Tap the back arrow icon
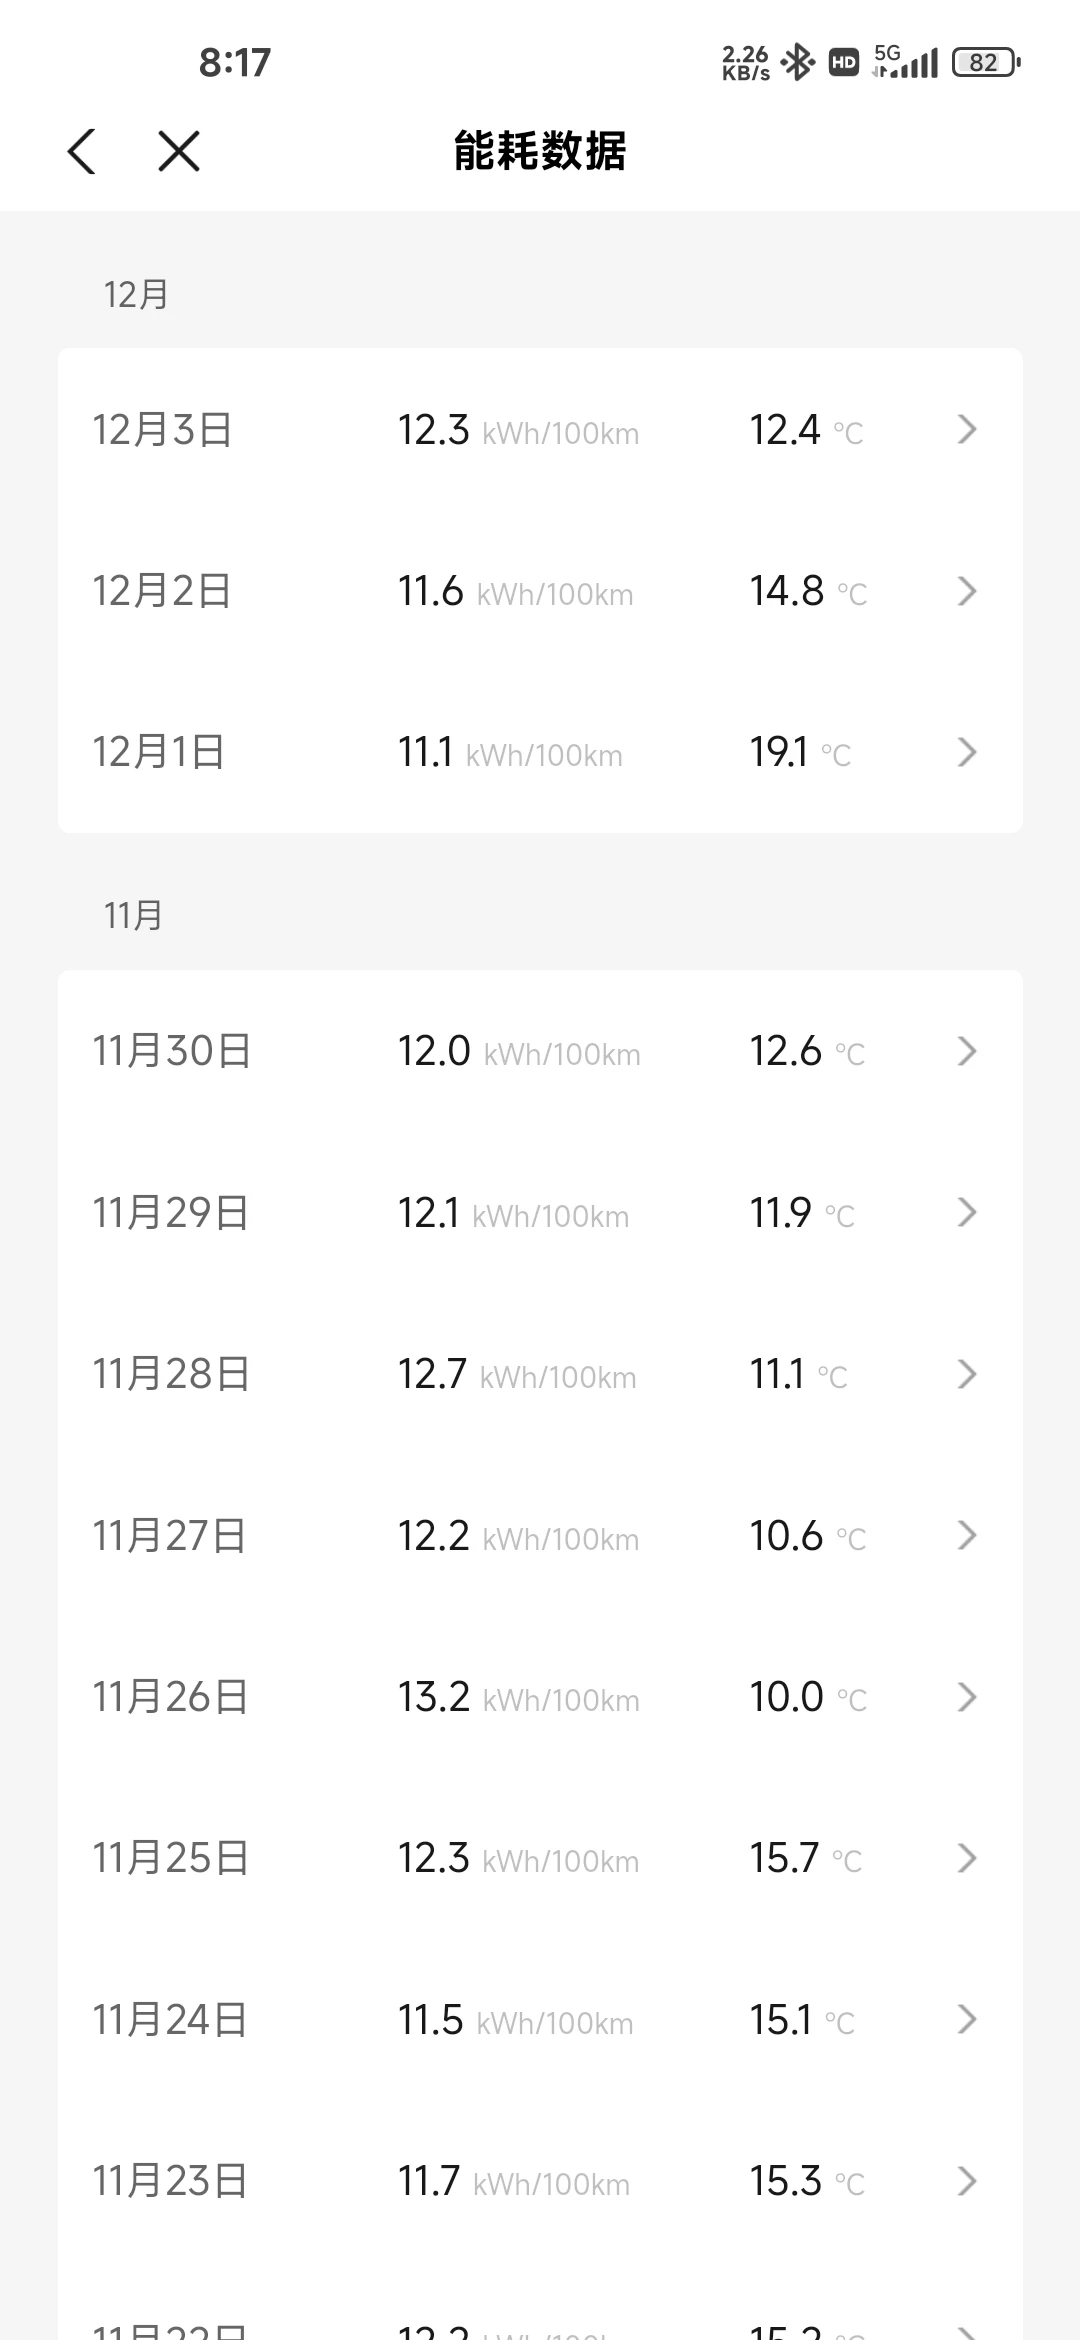This screenshot has height=2340, width=1080. coord(82,152)
